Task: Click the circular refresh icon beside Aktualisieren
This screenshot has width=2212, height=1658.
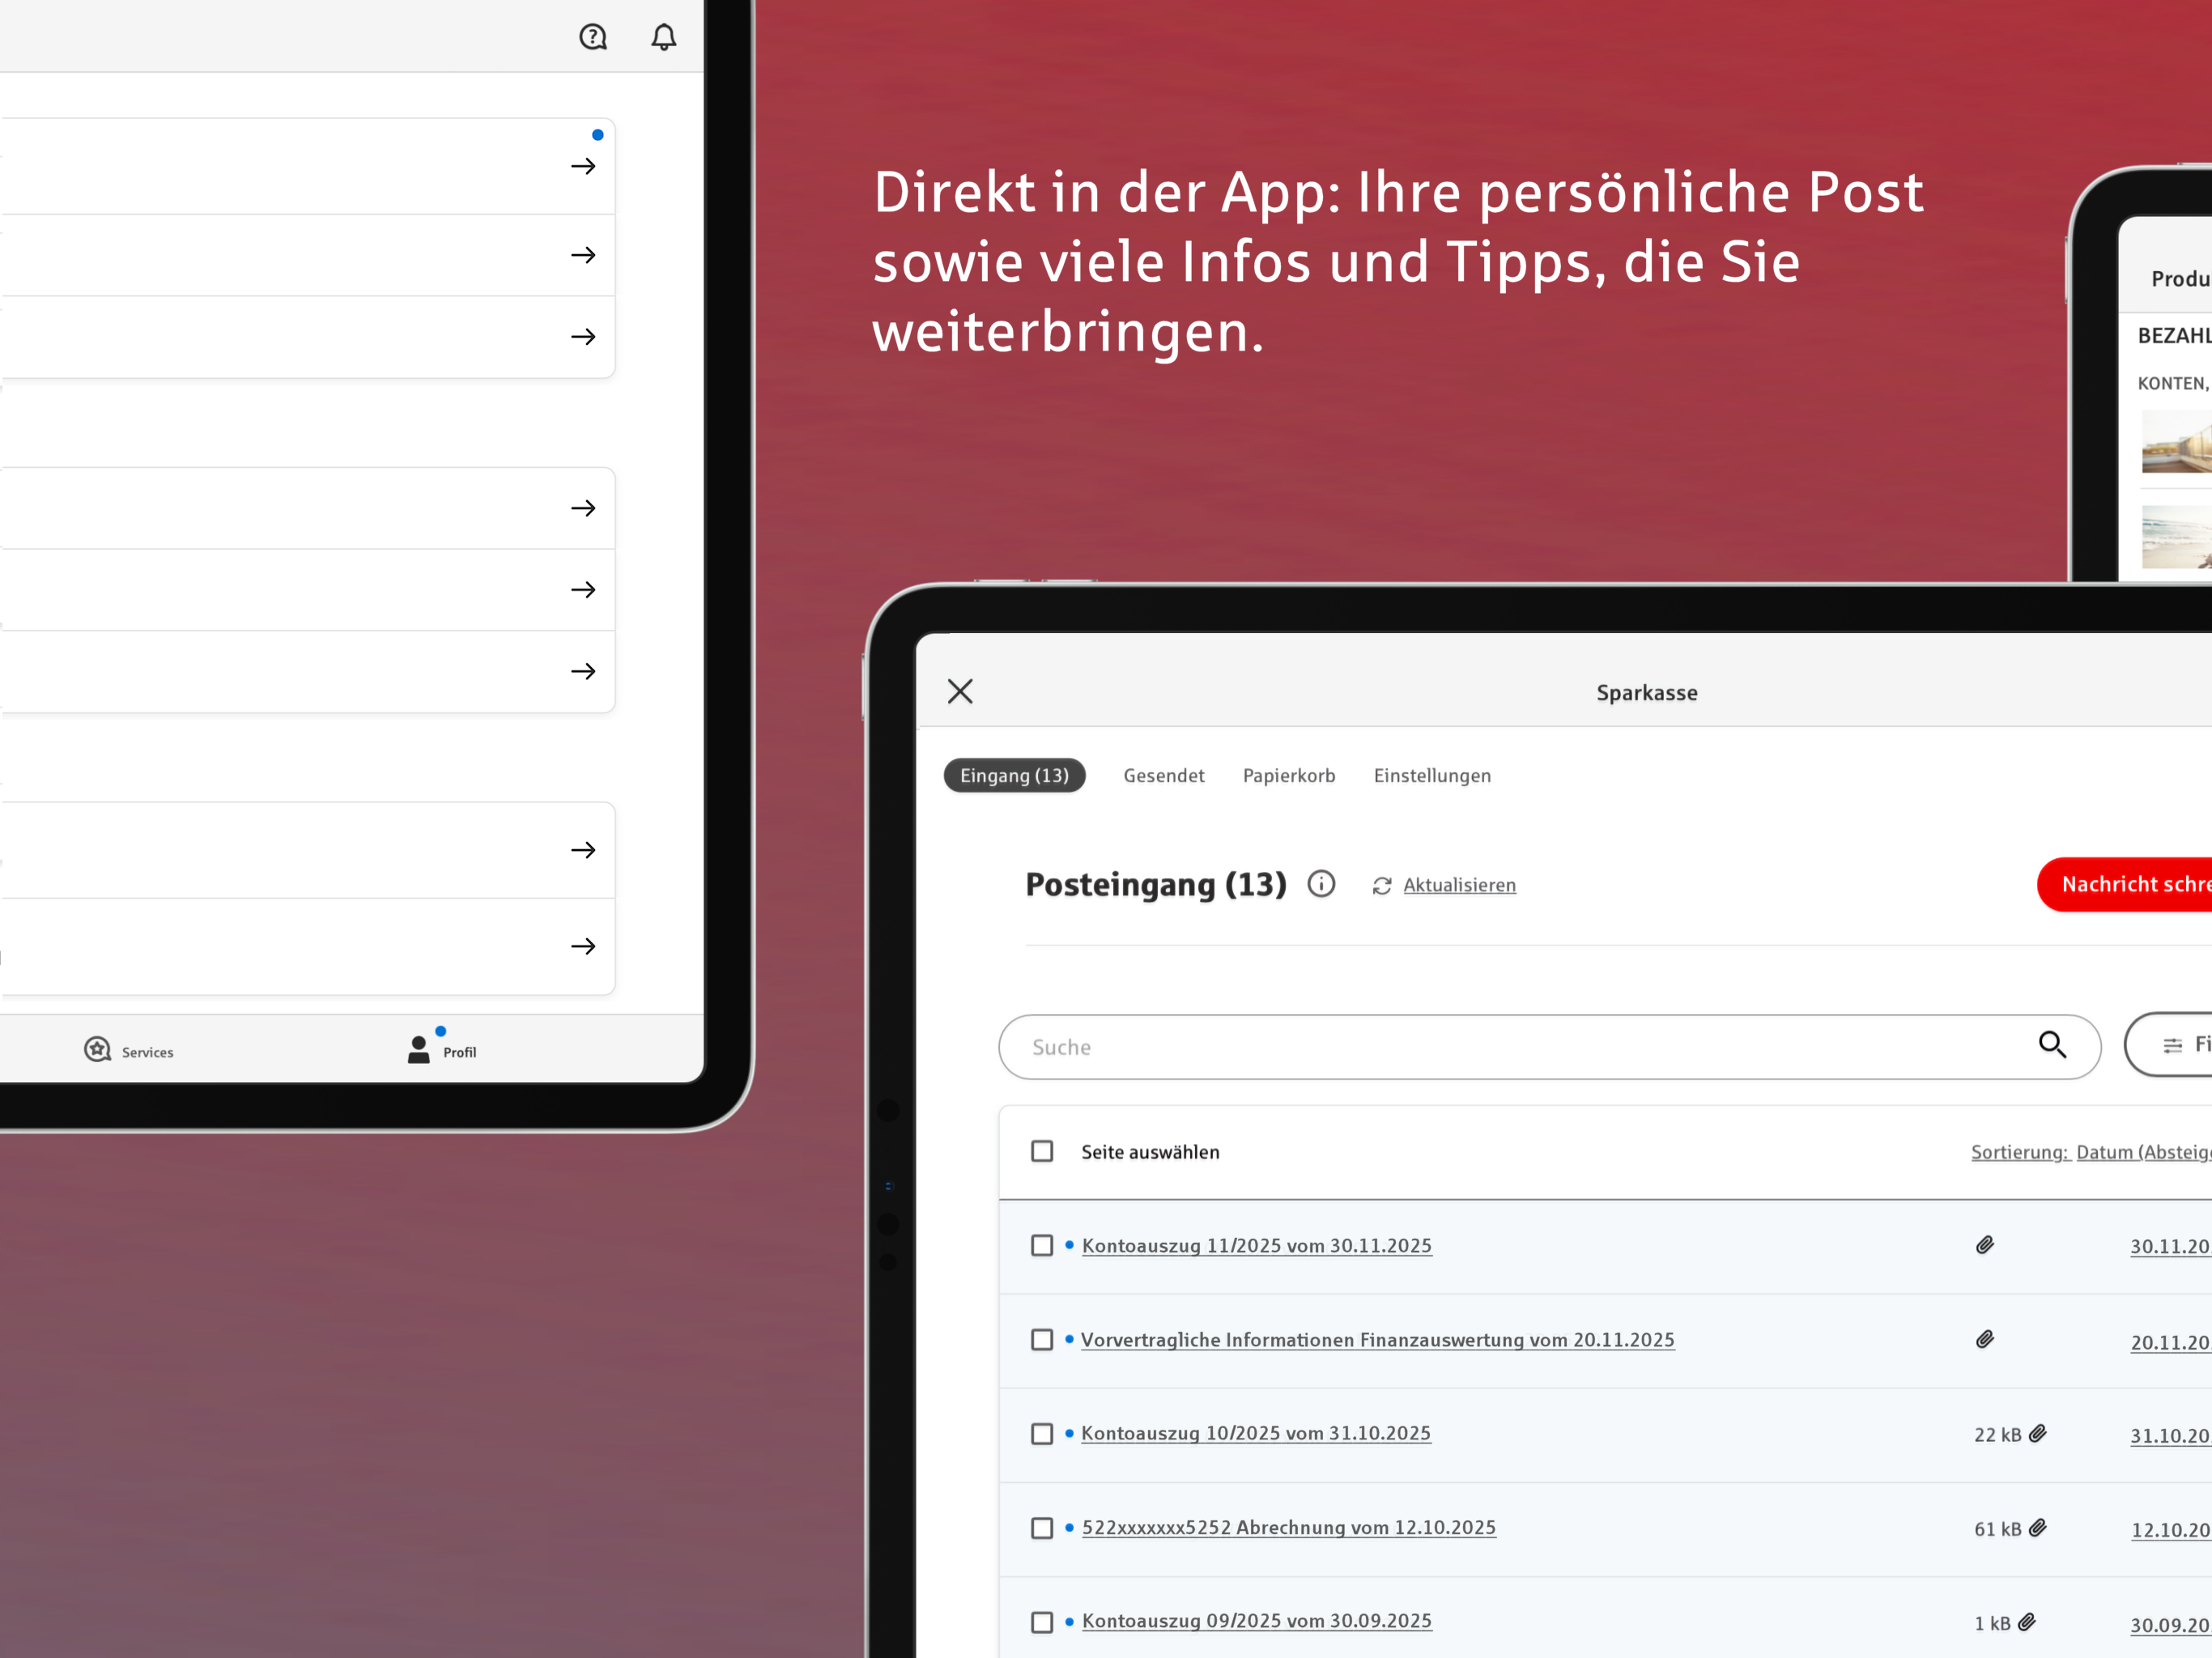Action: [x=1382, y=886]
